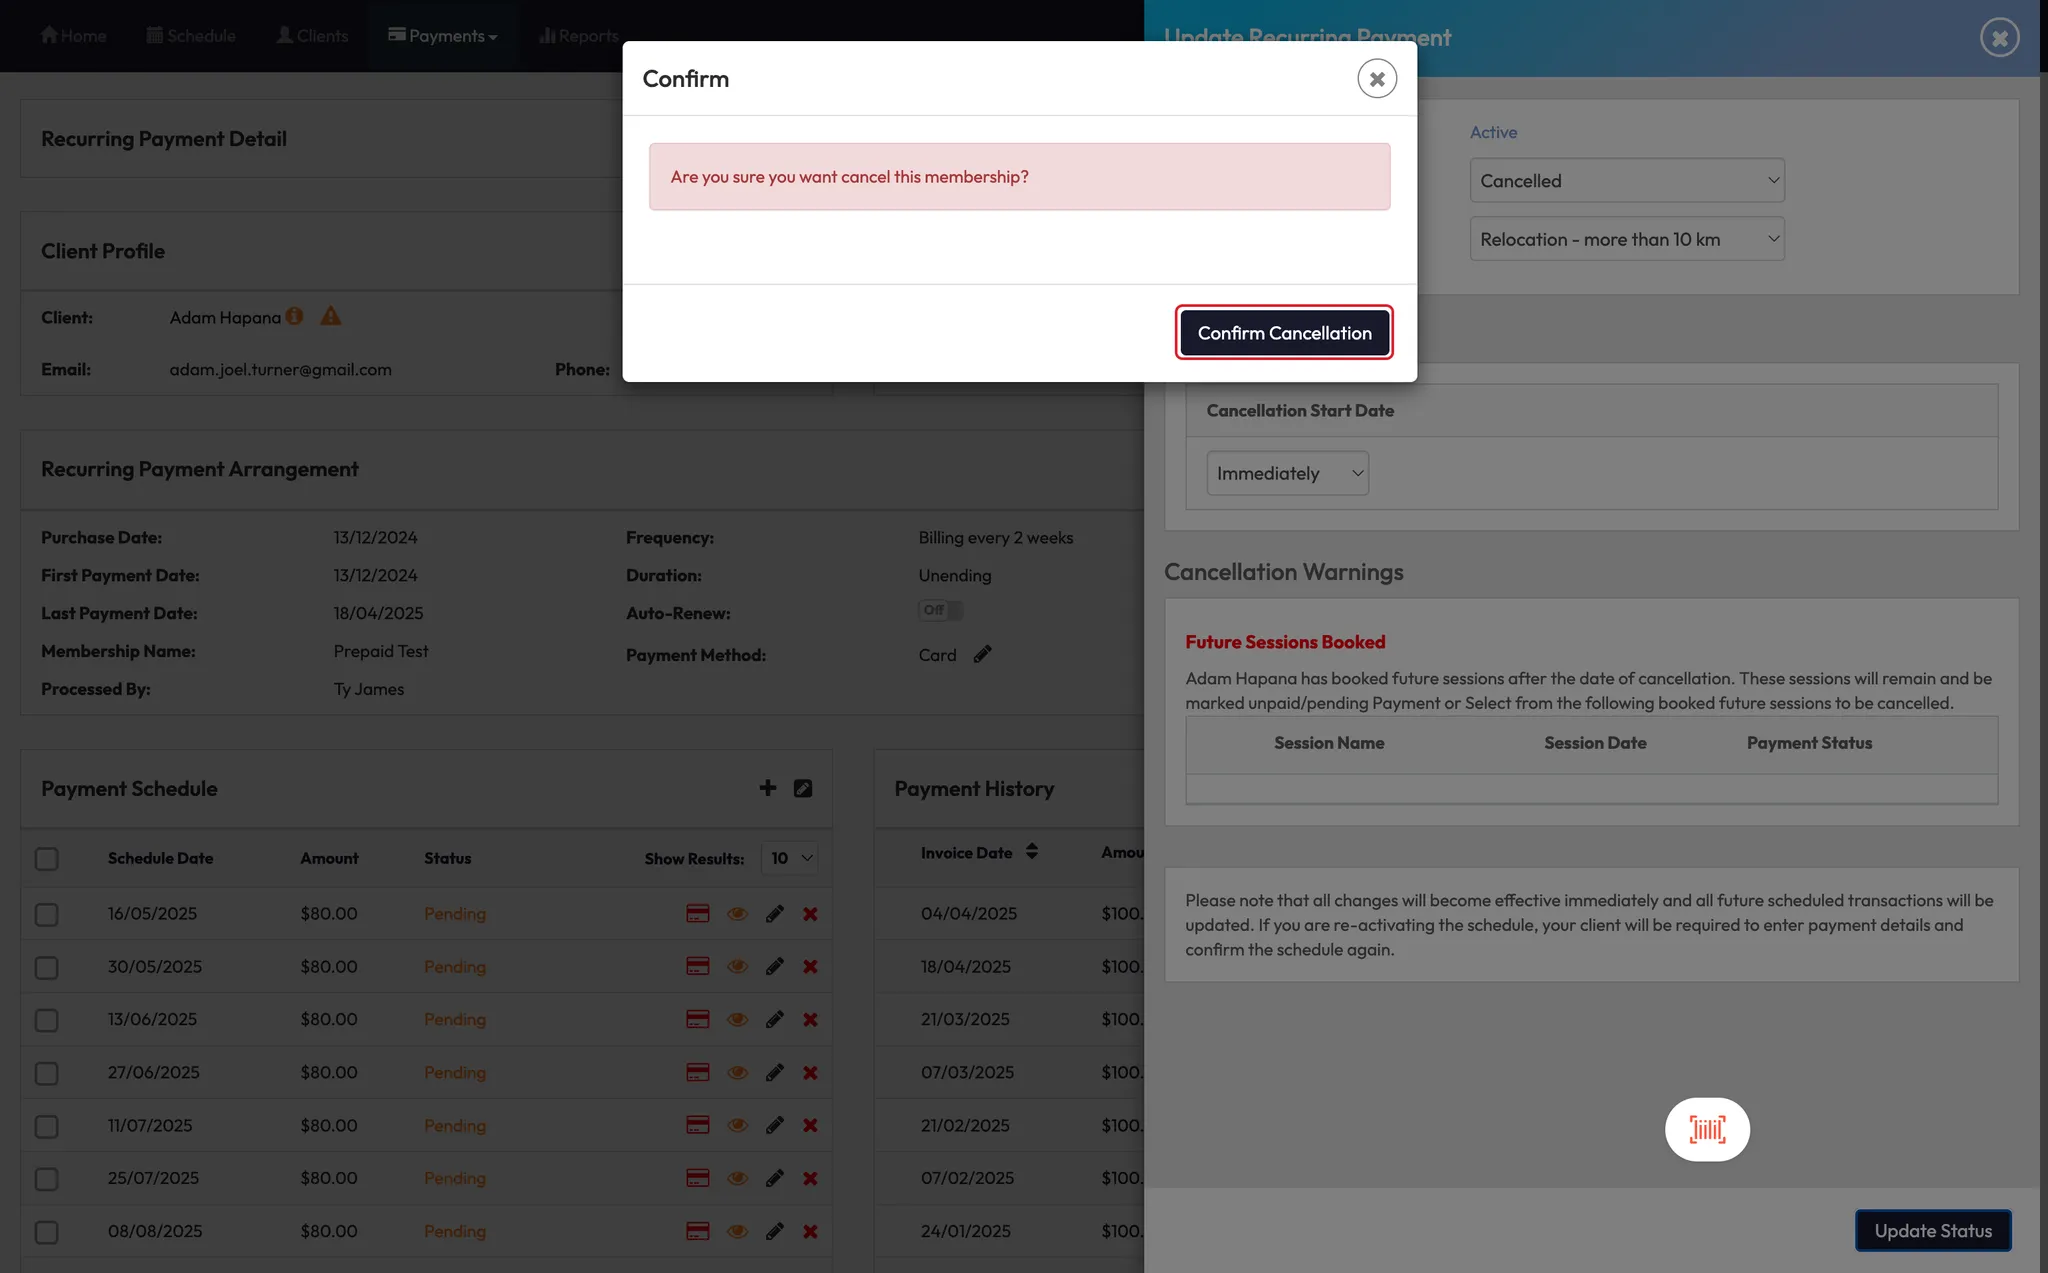Image resolution: width=2048 pixels, height=1273 pixels.
Task: Expand the Relocation reason dropdown
Action: coord(1627,239)
